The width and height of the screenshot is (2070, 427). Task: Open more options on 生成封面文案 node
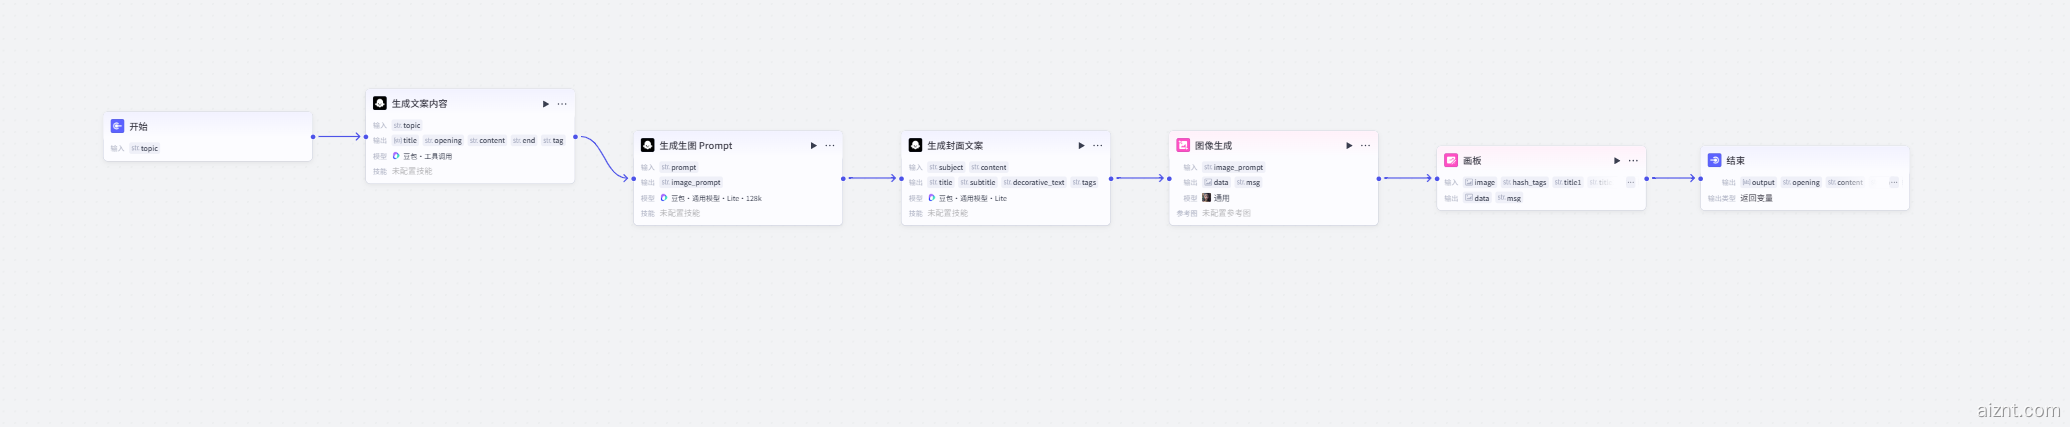pyautogui.click(x=1097, y=146)
